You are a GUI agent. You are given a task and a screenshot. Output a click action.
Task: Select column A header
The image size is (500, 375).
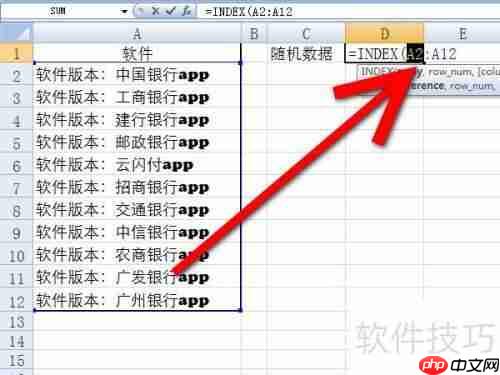point(137,33)
